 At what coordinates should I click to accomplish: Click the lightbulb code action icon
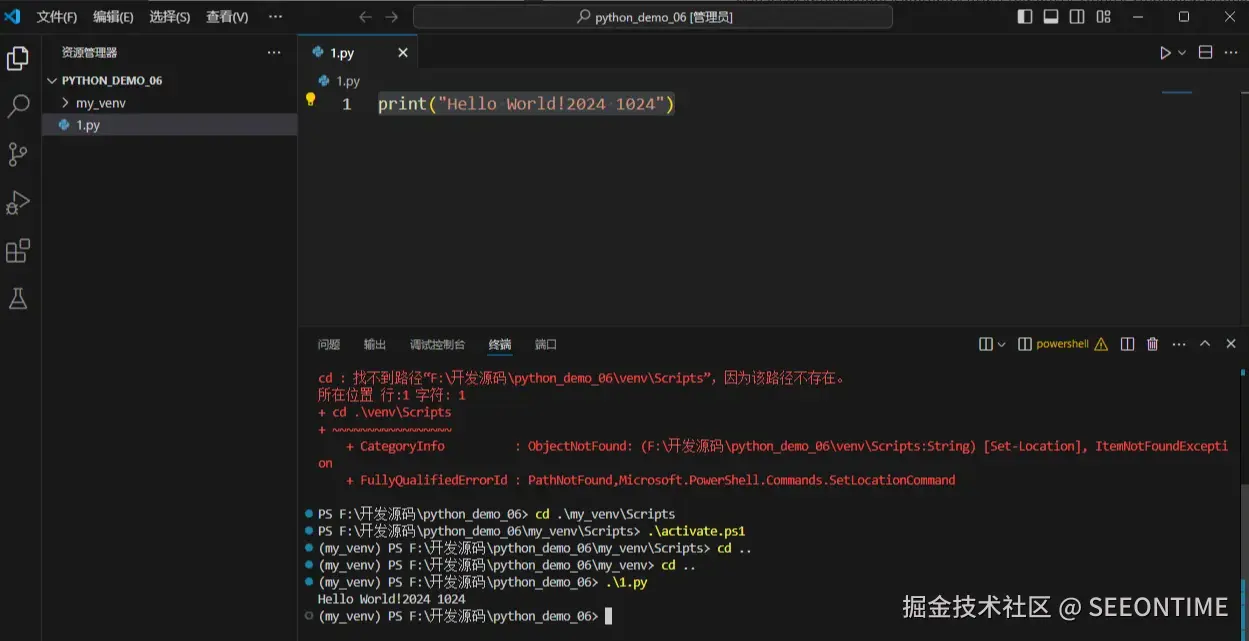click(310, 100)
